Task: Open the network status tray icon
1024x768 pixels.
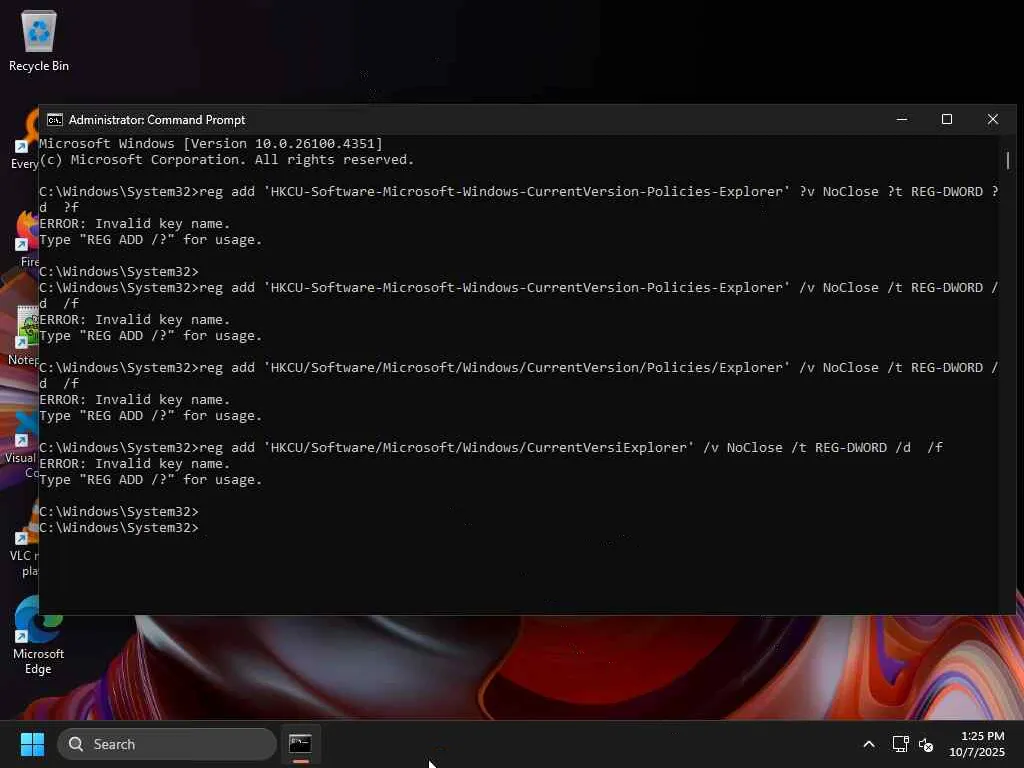Action: pos(901,744)
